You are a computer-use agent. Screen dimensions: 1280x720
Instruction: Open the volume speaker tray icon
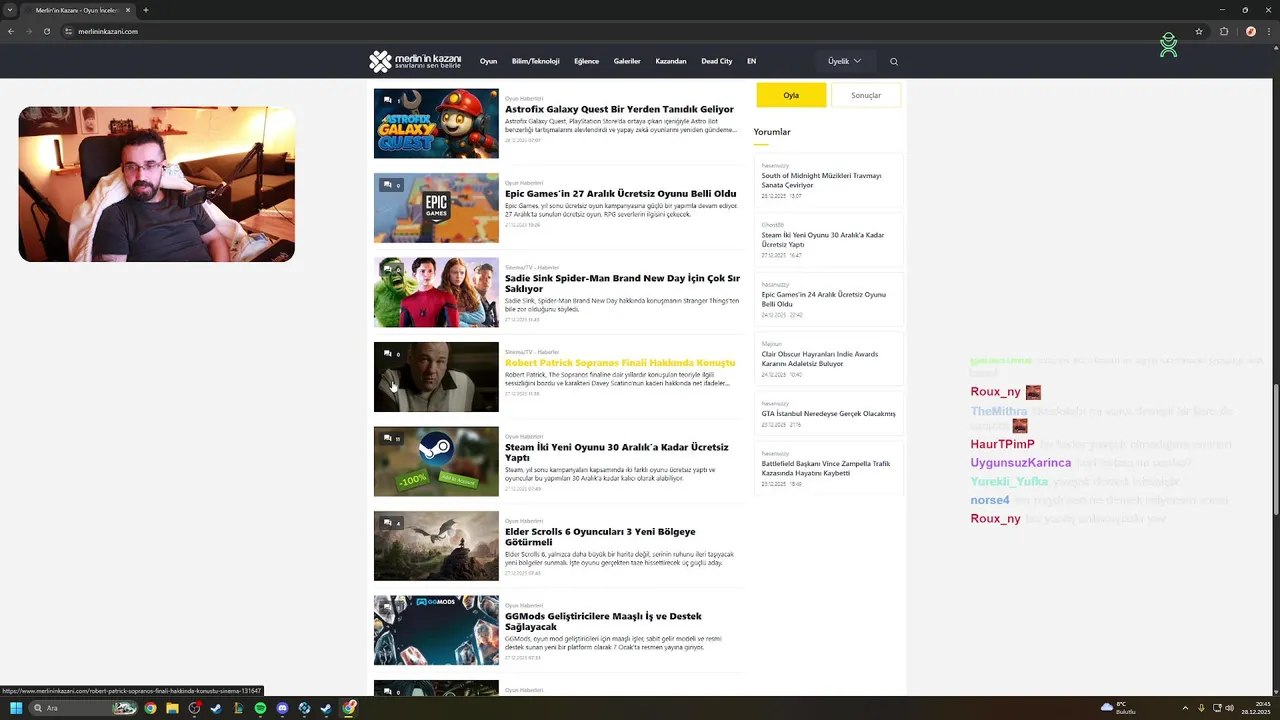pos(1229,708)
